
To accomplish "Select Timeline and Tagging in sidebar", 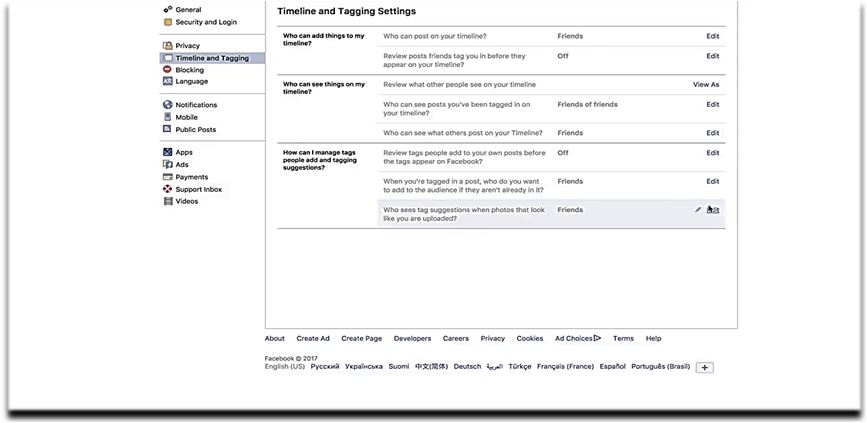I will (212, 58).
